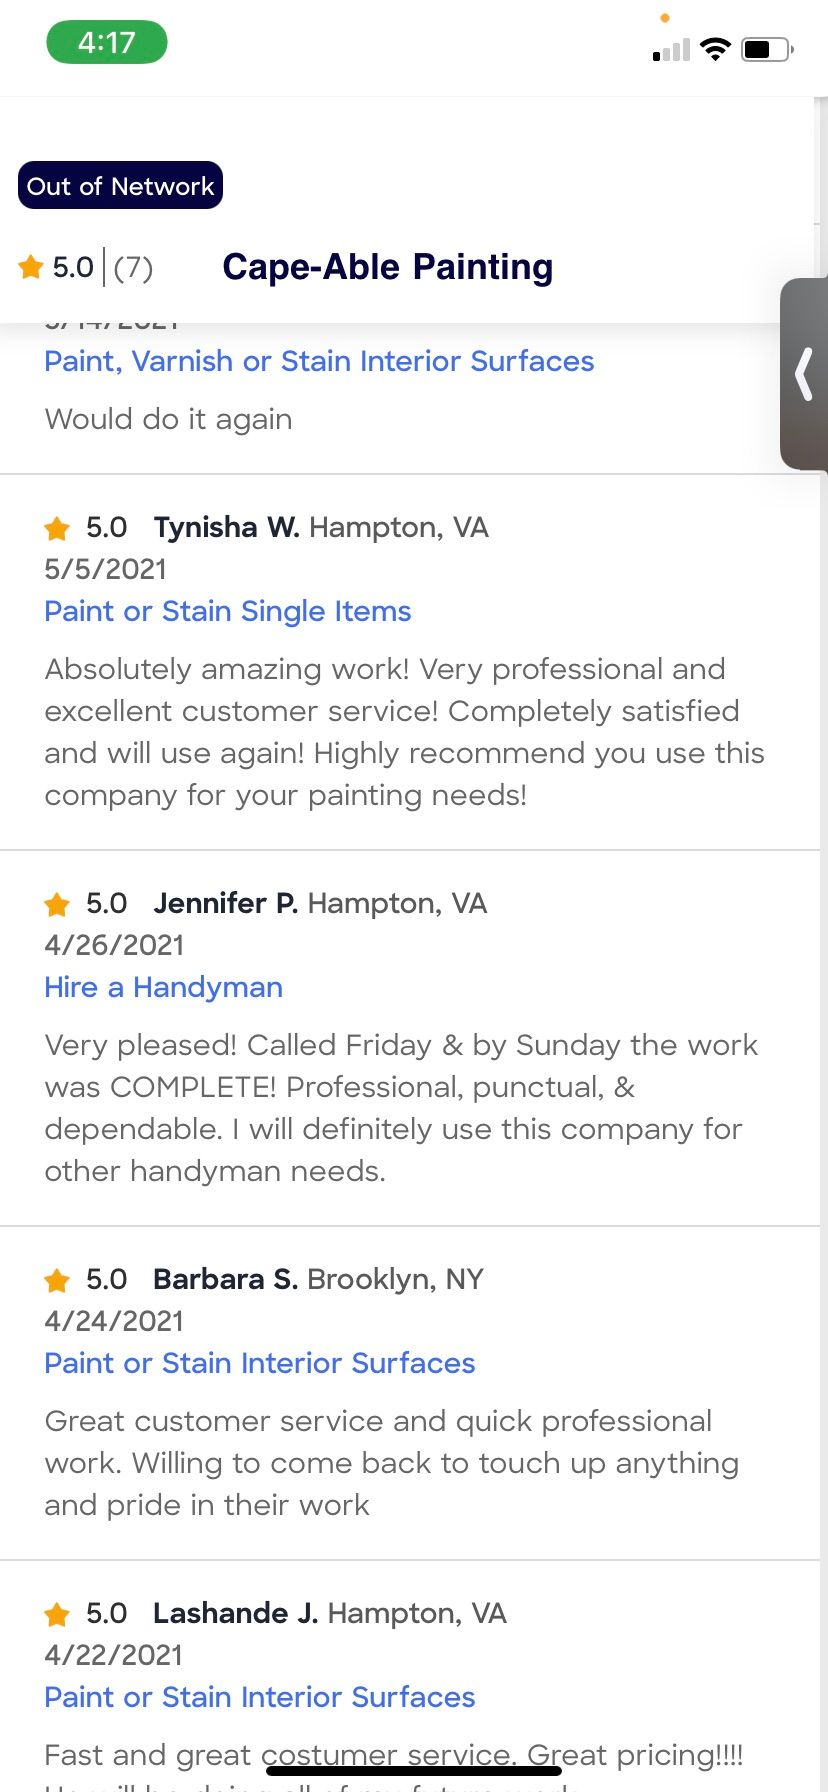Tap the star beside Jennifer P.'s rating
Screen dimensions: 828x1792
[57, 904]
